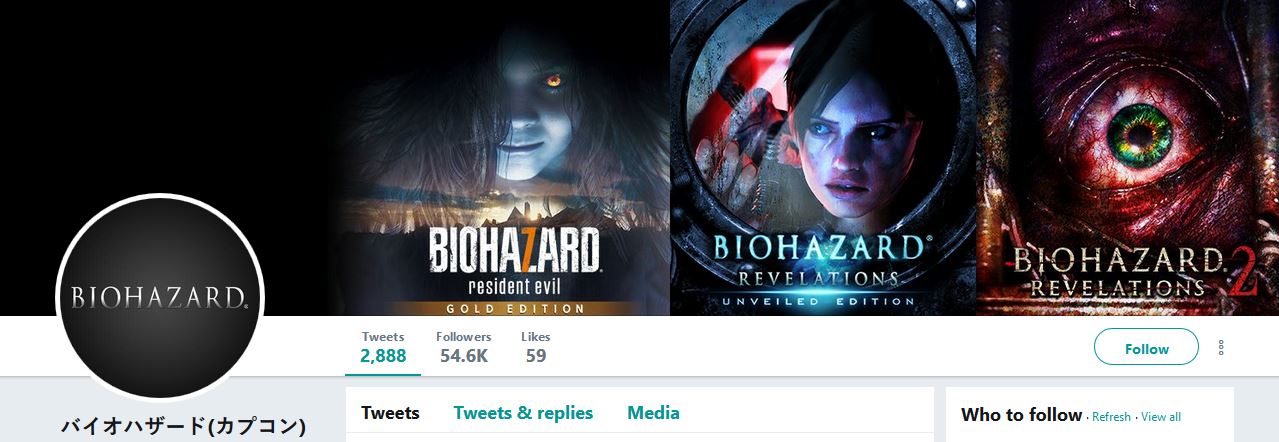Viewport: 1279px width, 442px height.
Task: Open the three-dot more options menu
Action: 1221,348
